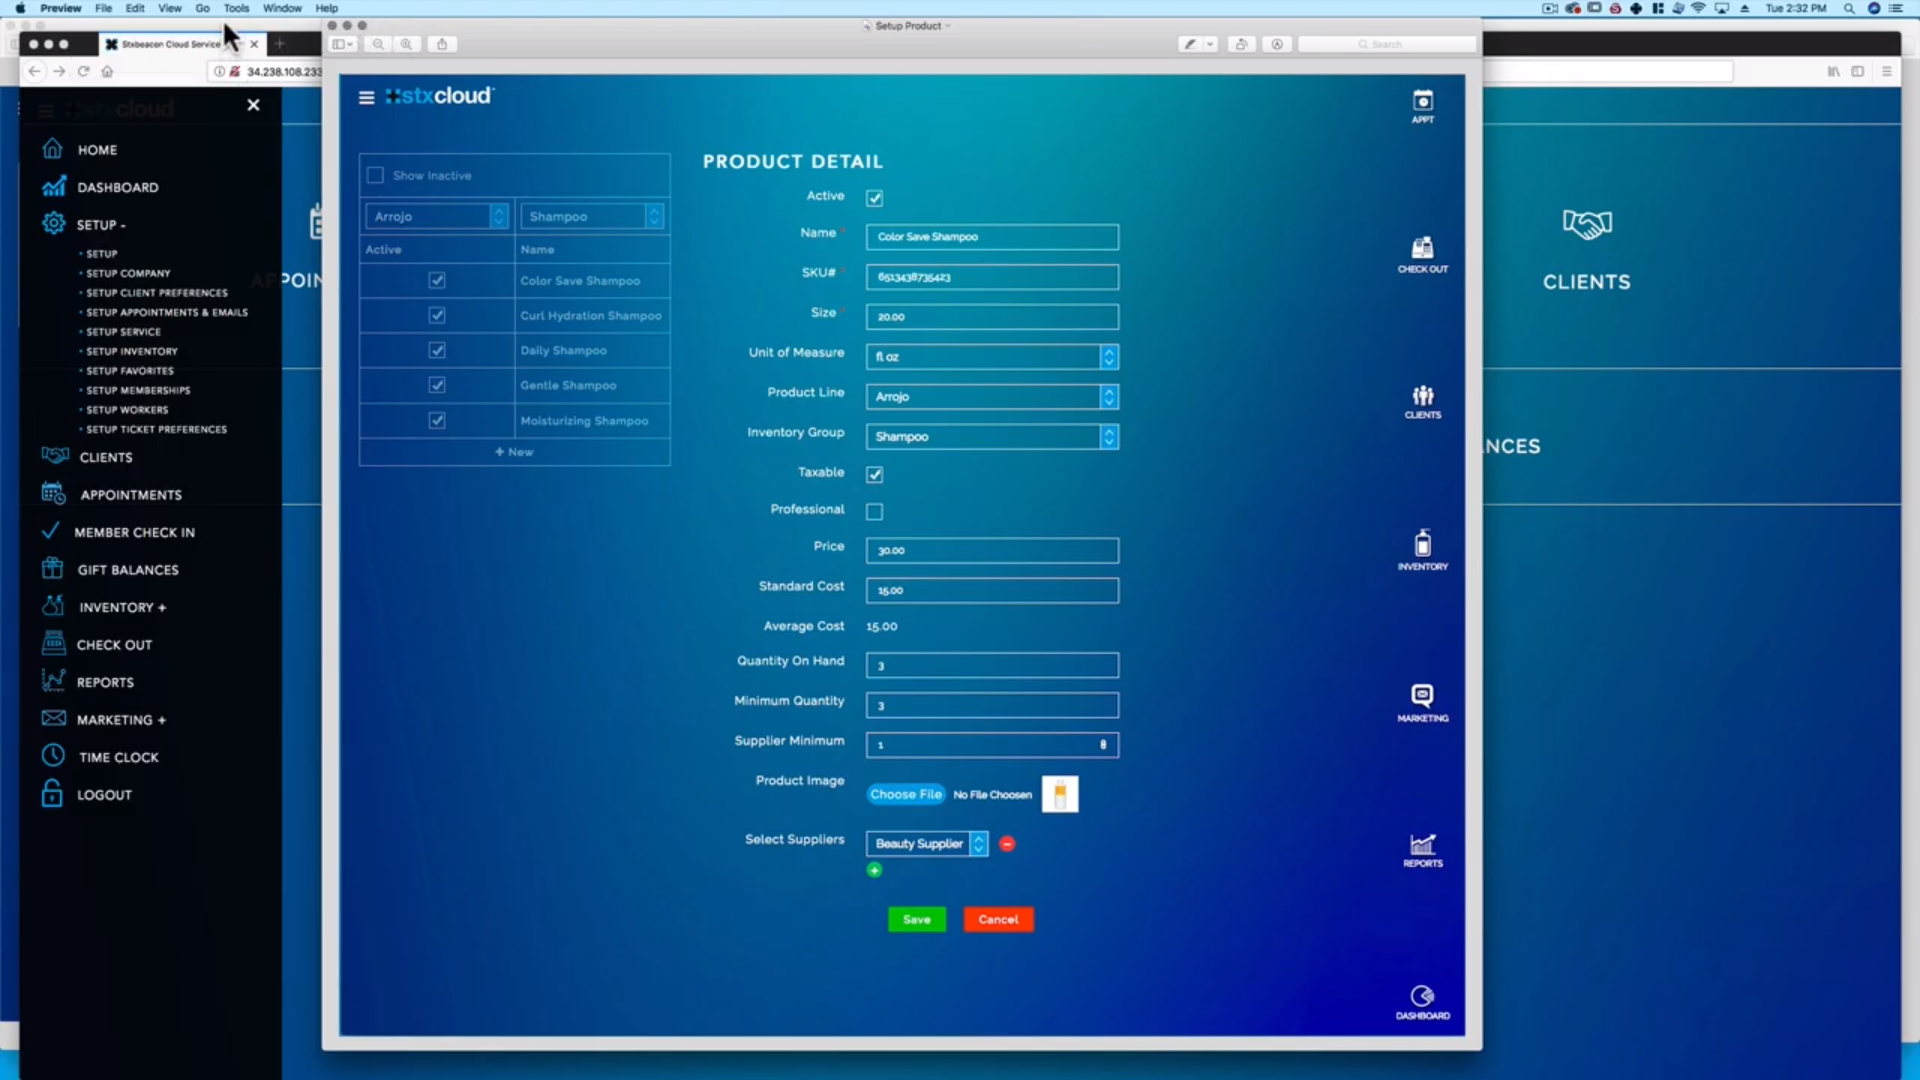Toggle the Taxable checkbox
Image resolution: width=1920 pixels, height=1080 pixels.
click(x=875, y=474)
